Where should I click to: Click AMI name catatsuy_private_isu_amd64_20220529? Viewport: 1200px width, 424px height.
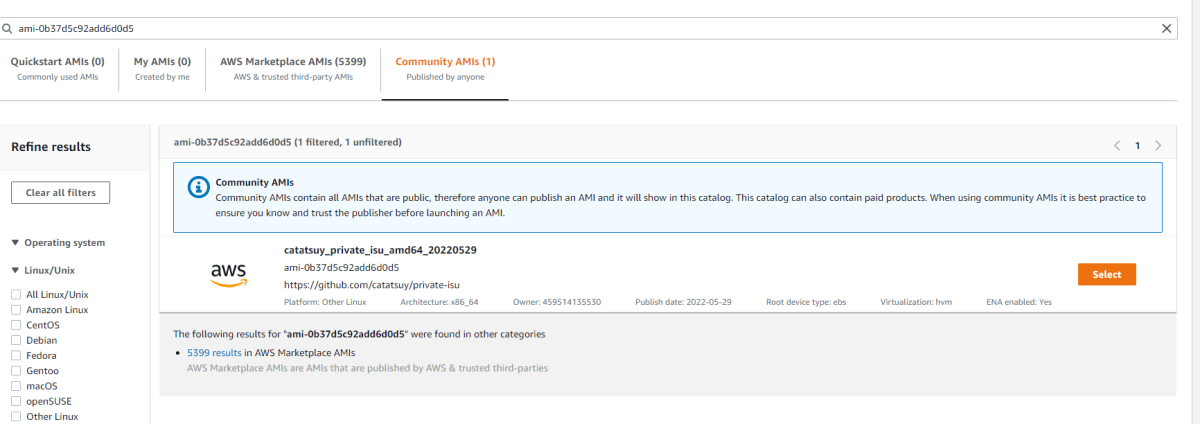380,250
